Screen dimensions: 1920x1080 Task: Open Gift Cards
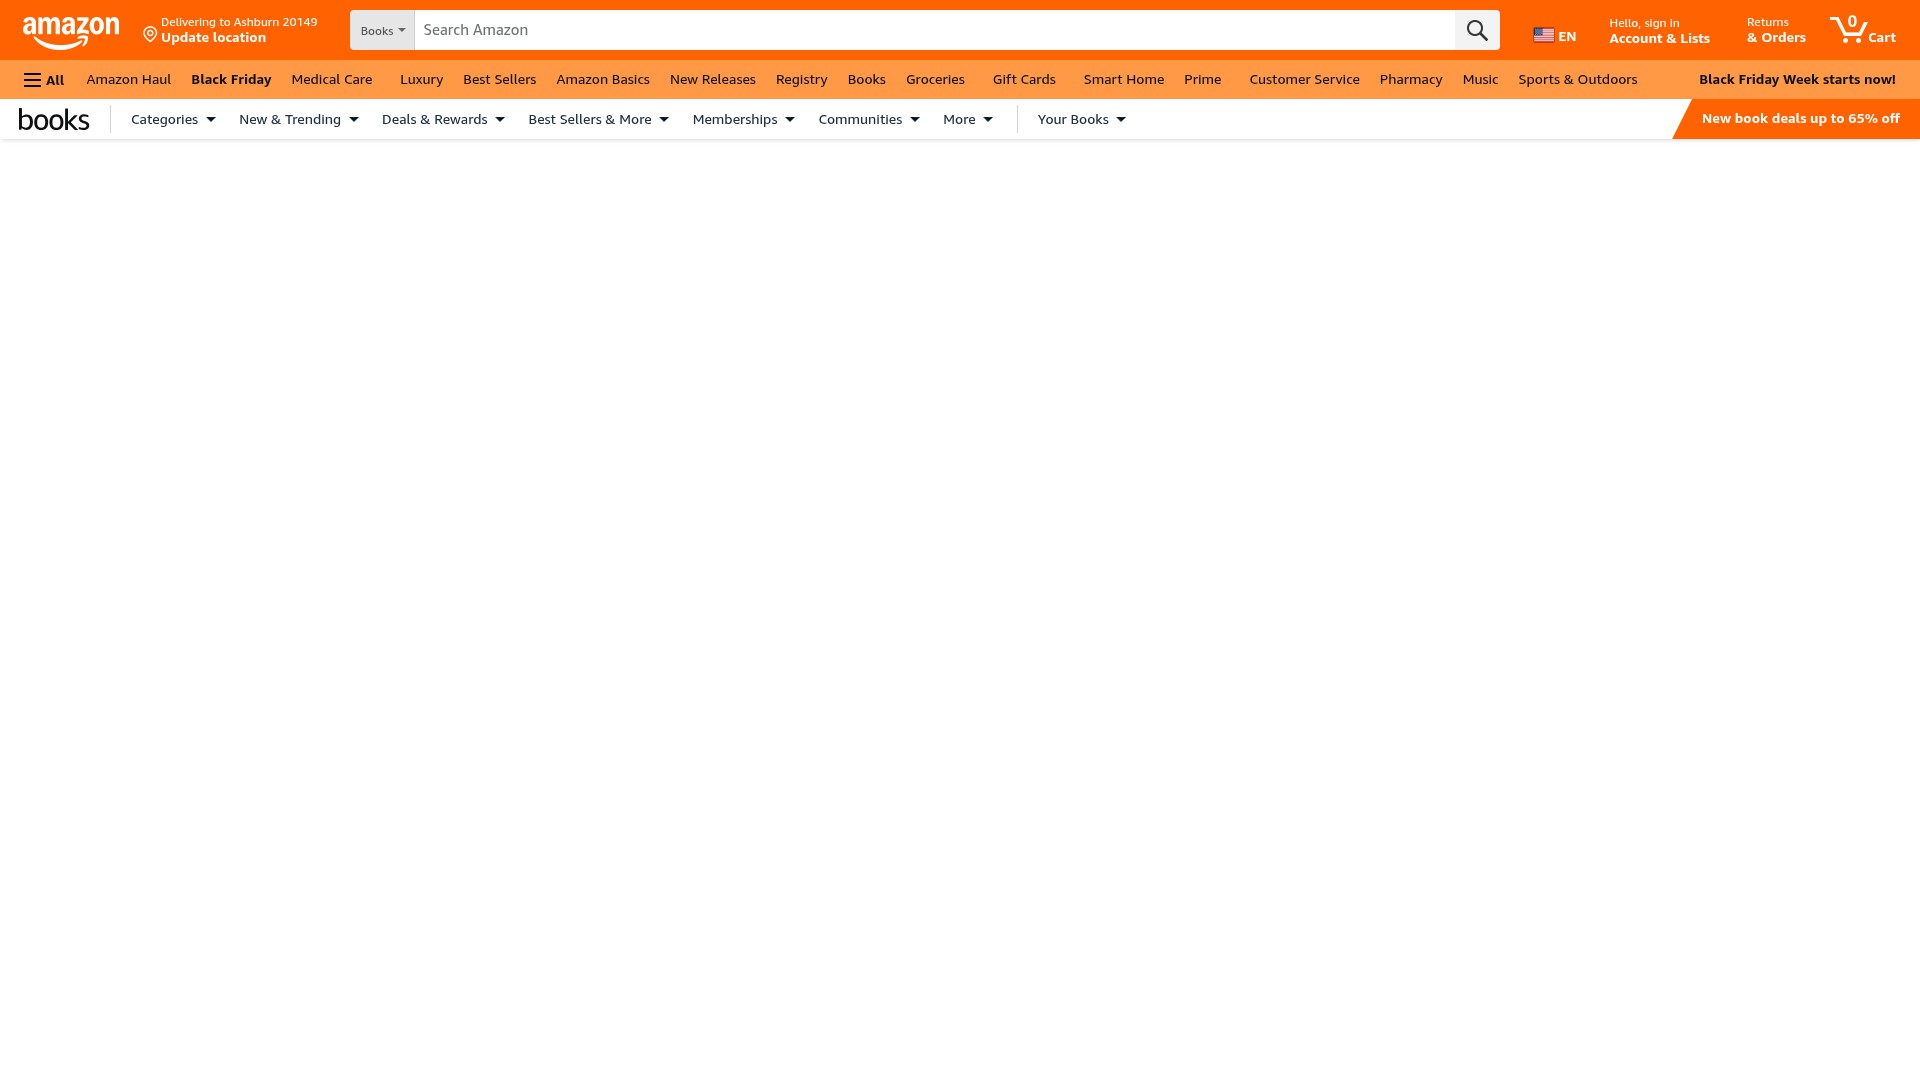tap(1024, 79)
